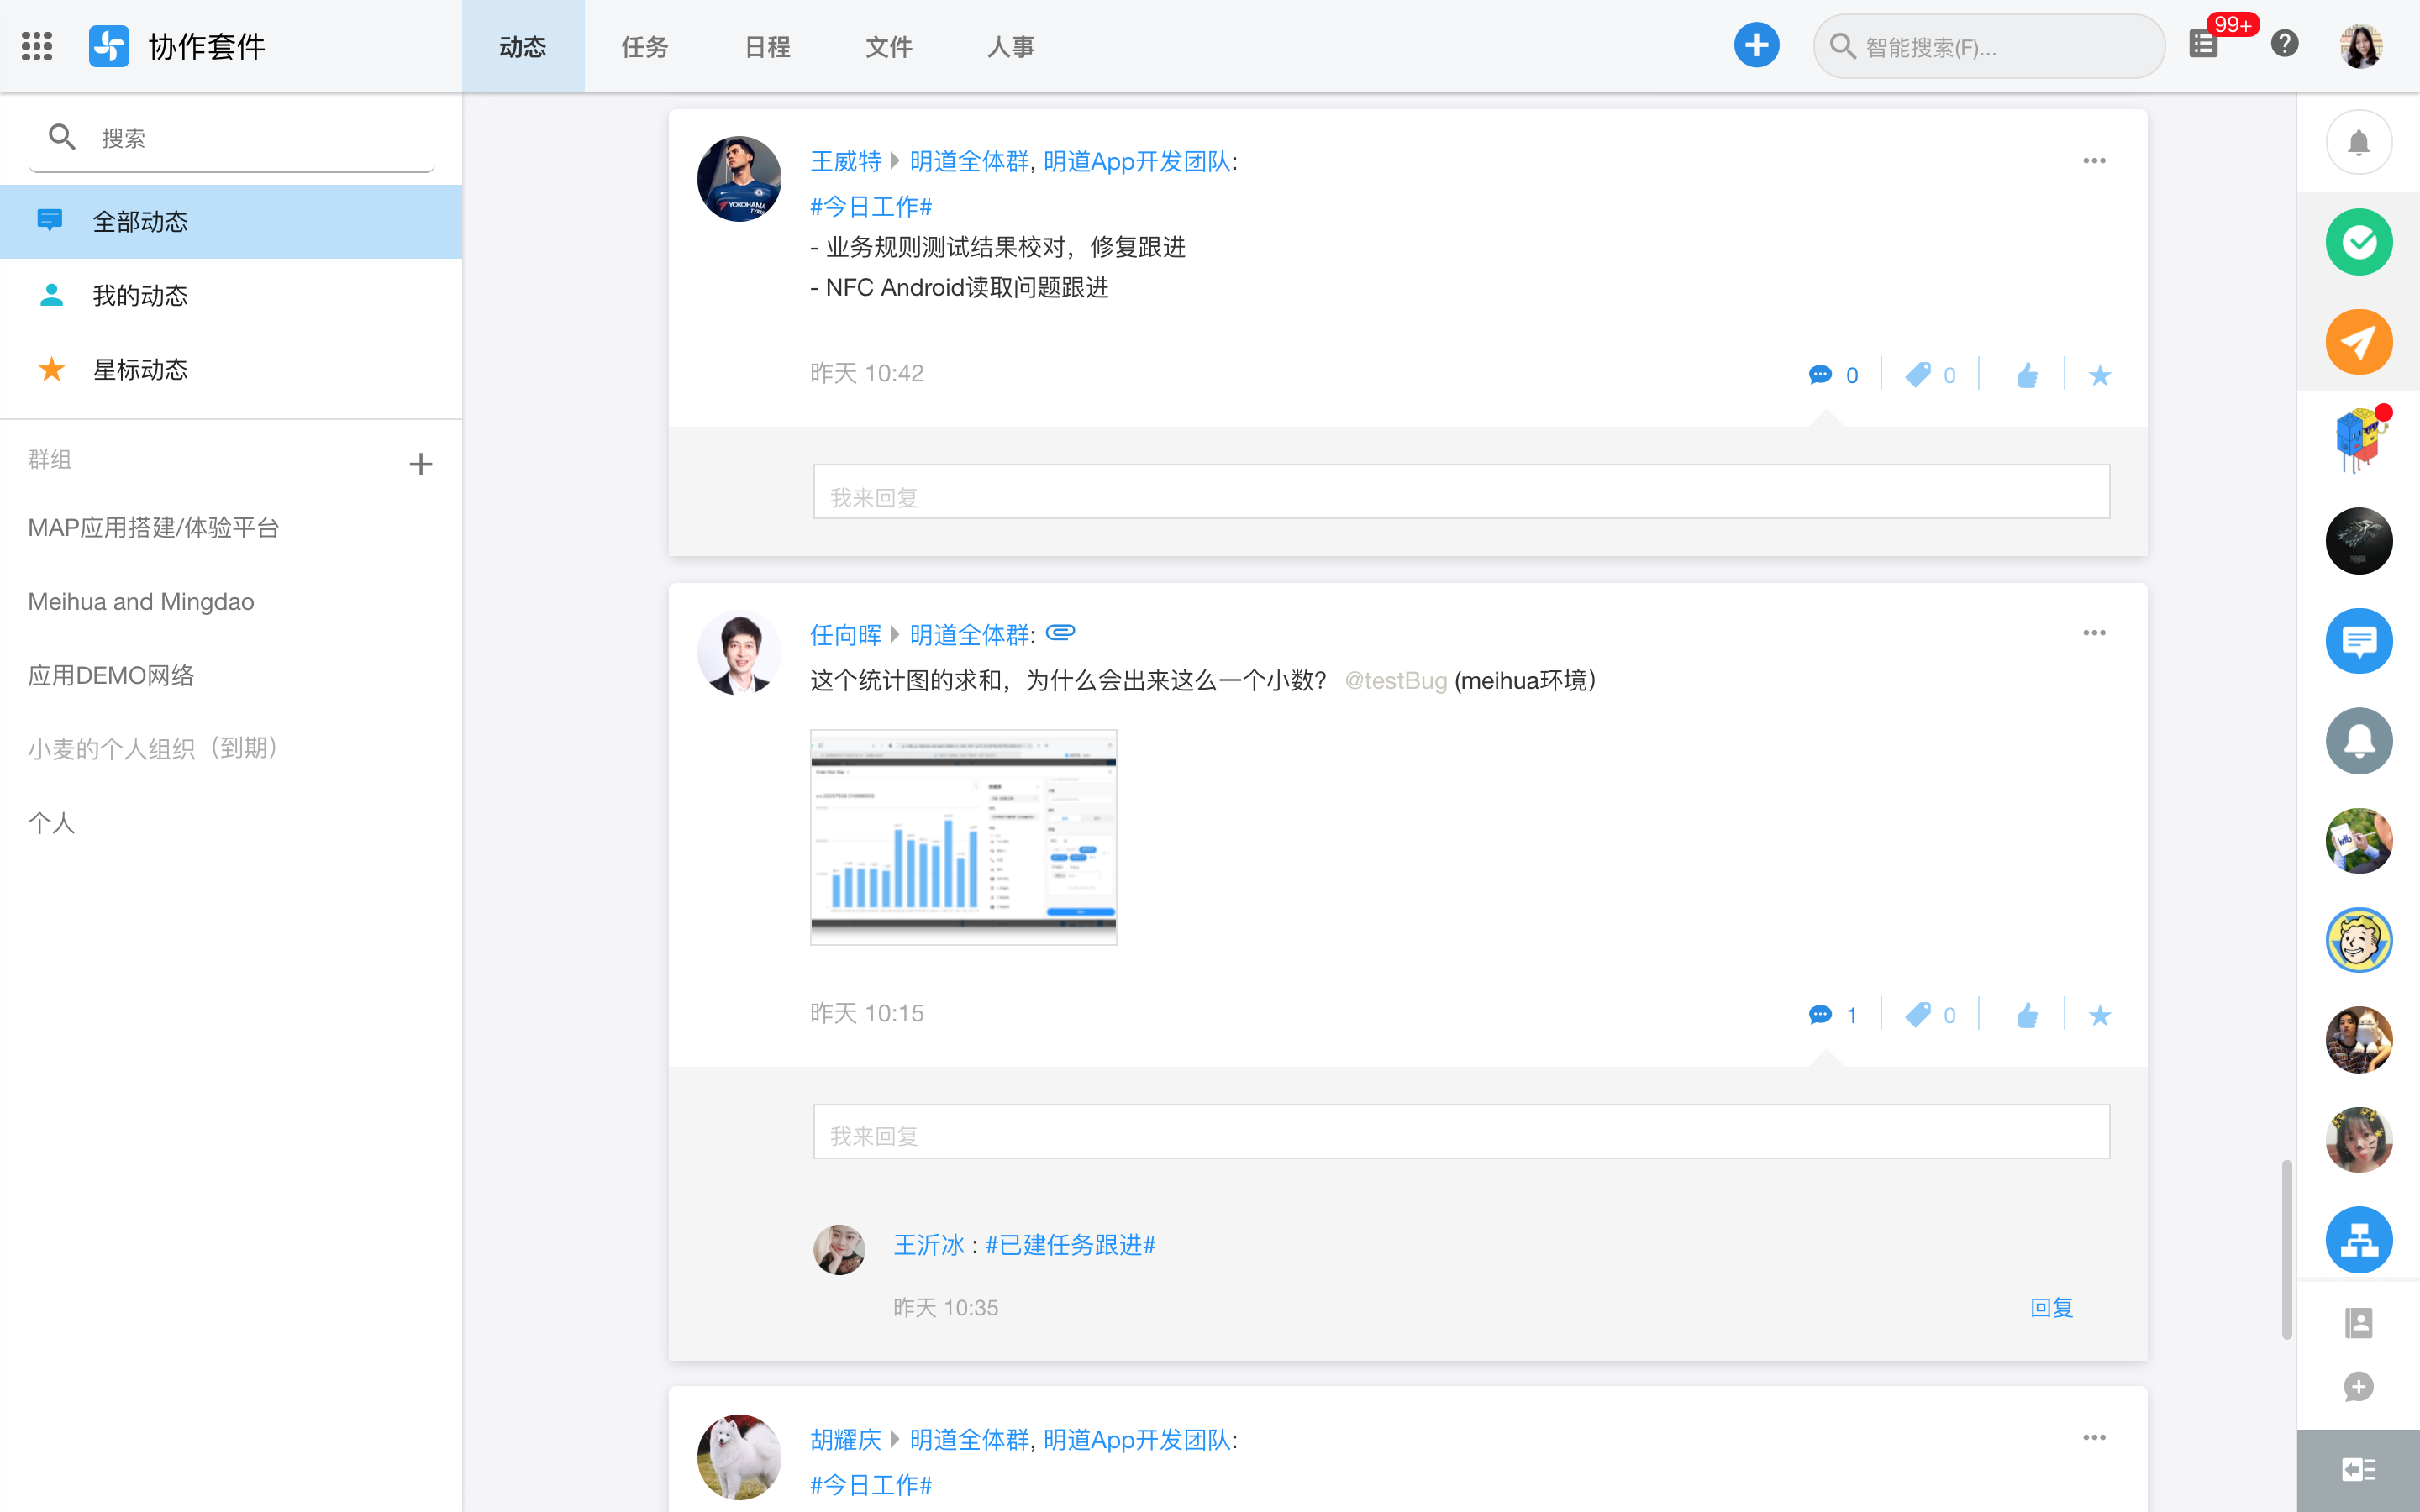Click the 协作套件 pinwheel logo

[x=109, y=46]
